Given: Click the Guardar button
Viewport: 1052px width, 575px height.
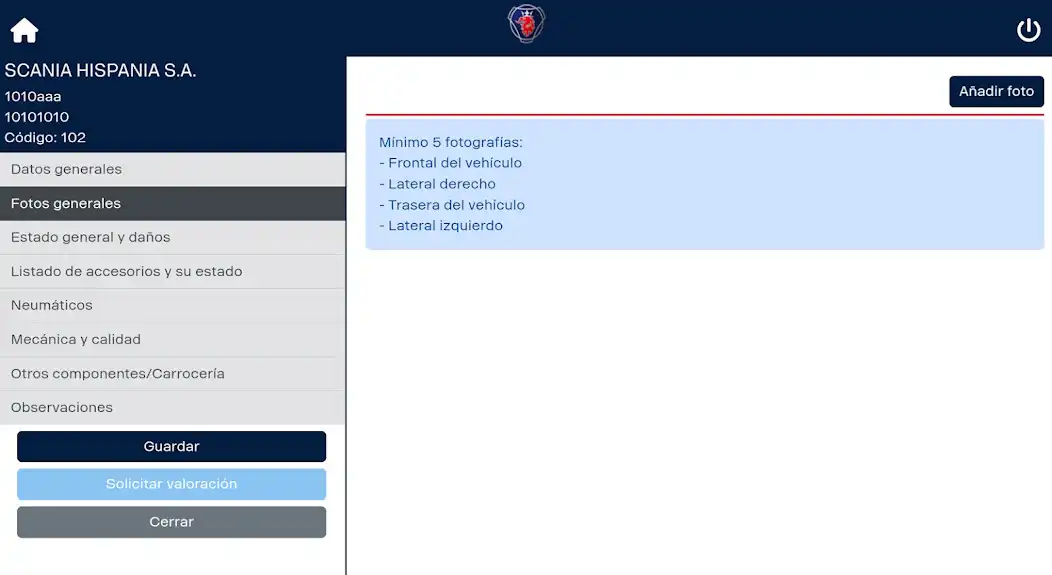Looking at the screenshot, I should (172, 446).
